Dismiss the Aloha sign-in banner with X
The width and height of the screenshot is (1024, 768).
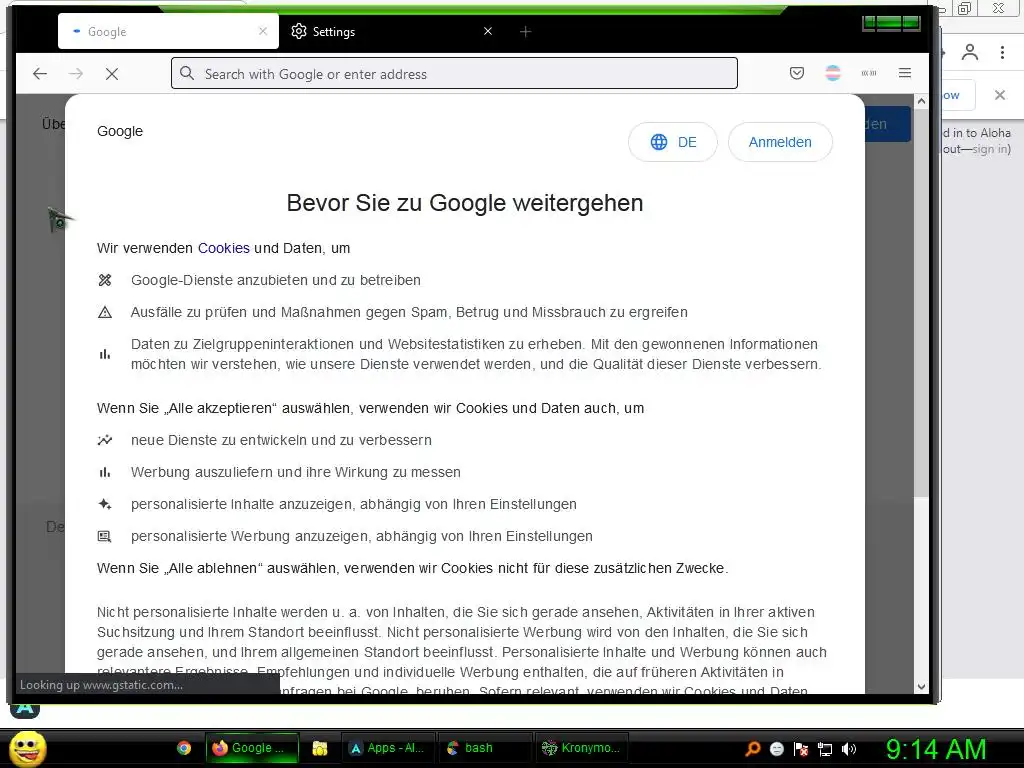[1000, 95]
